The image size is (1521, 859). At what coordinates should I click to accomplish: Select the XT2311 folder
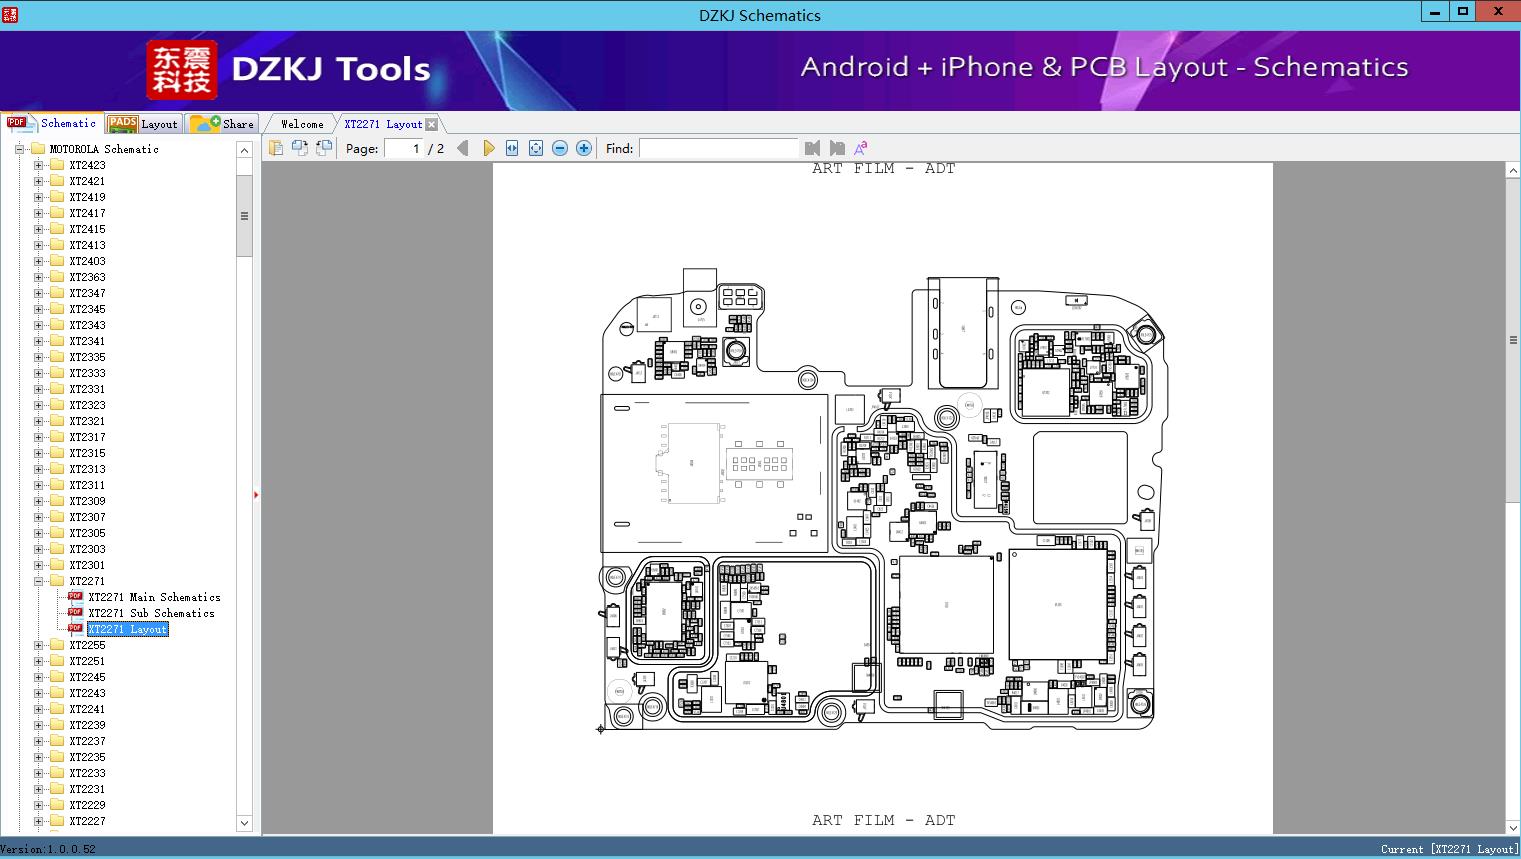[87, 485]
